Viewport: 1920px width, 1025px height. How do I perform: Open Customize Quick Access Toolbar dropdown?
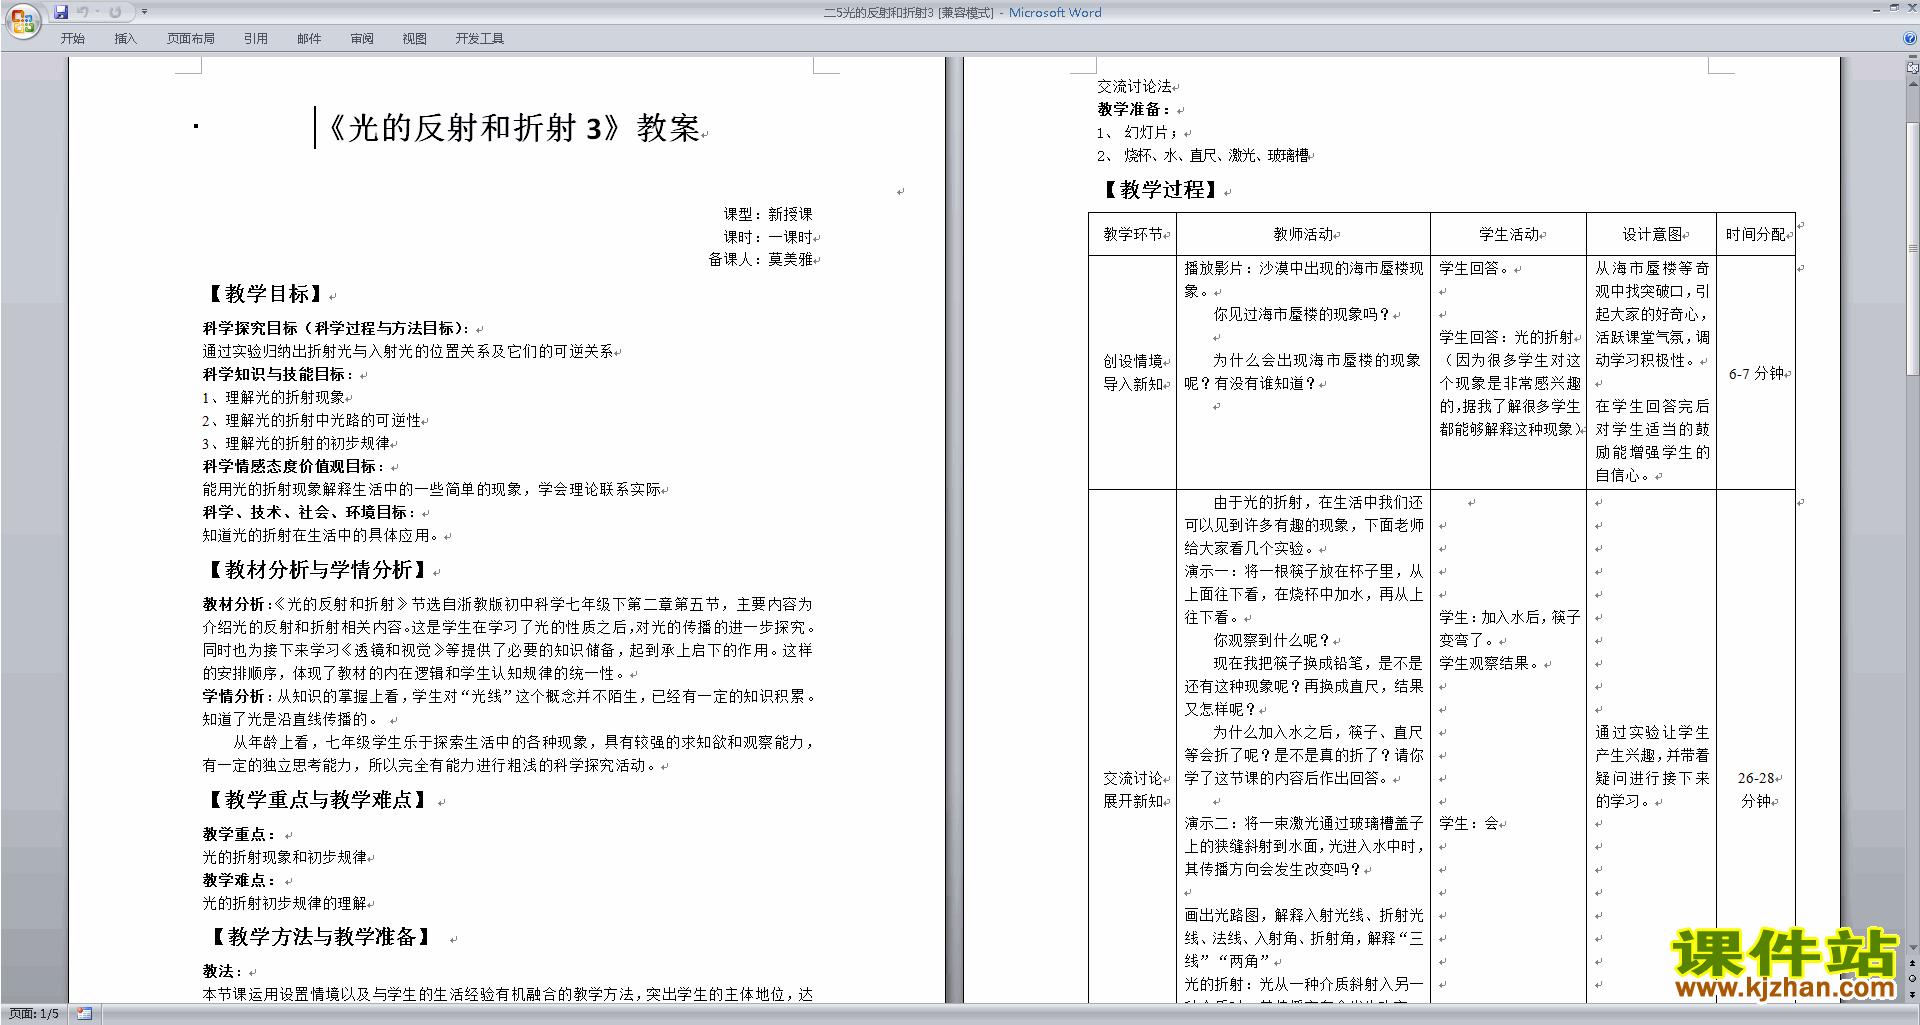pos(144,12)
